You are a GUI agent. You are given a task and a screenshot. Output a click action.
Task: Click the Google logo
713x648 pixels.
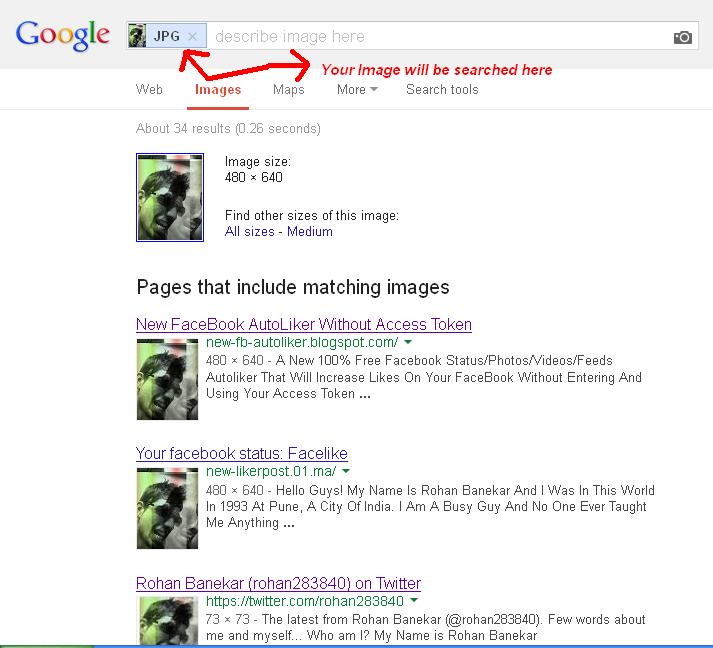coord(63,35)
